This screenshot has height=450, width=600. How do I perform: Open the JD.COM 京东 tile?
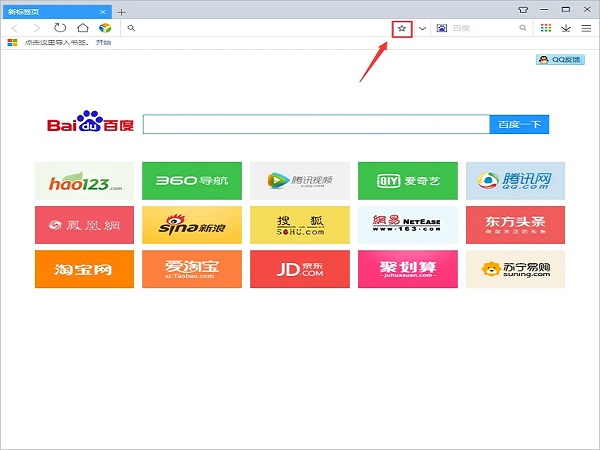click(300, 269)
